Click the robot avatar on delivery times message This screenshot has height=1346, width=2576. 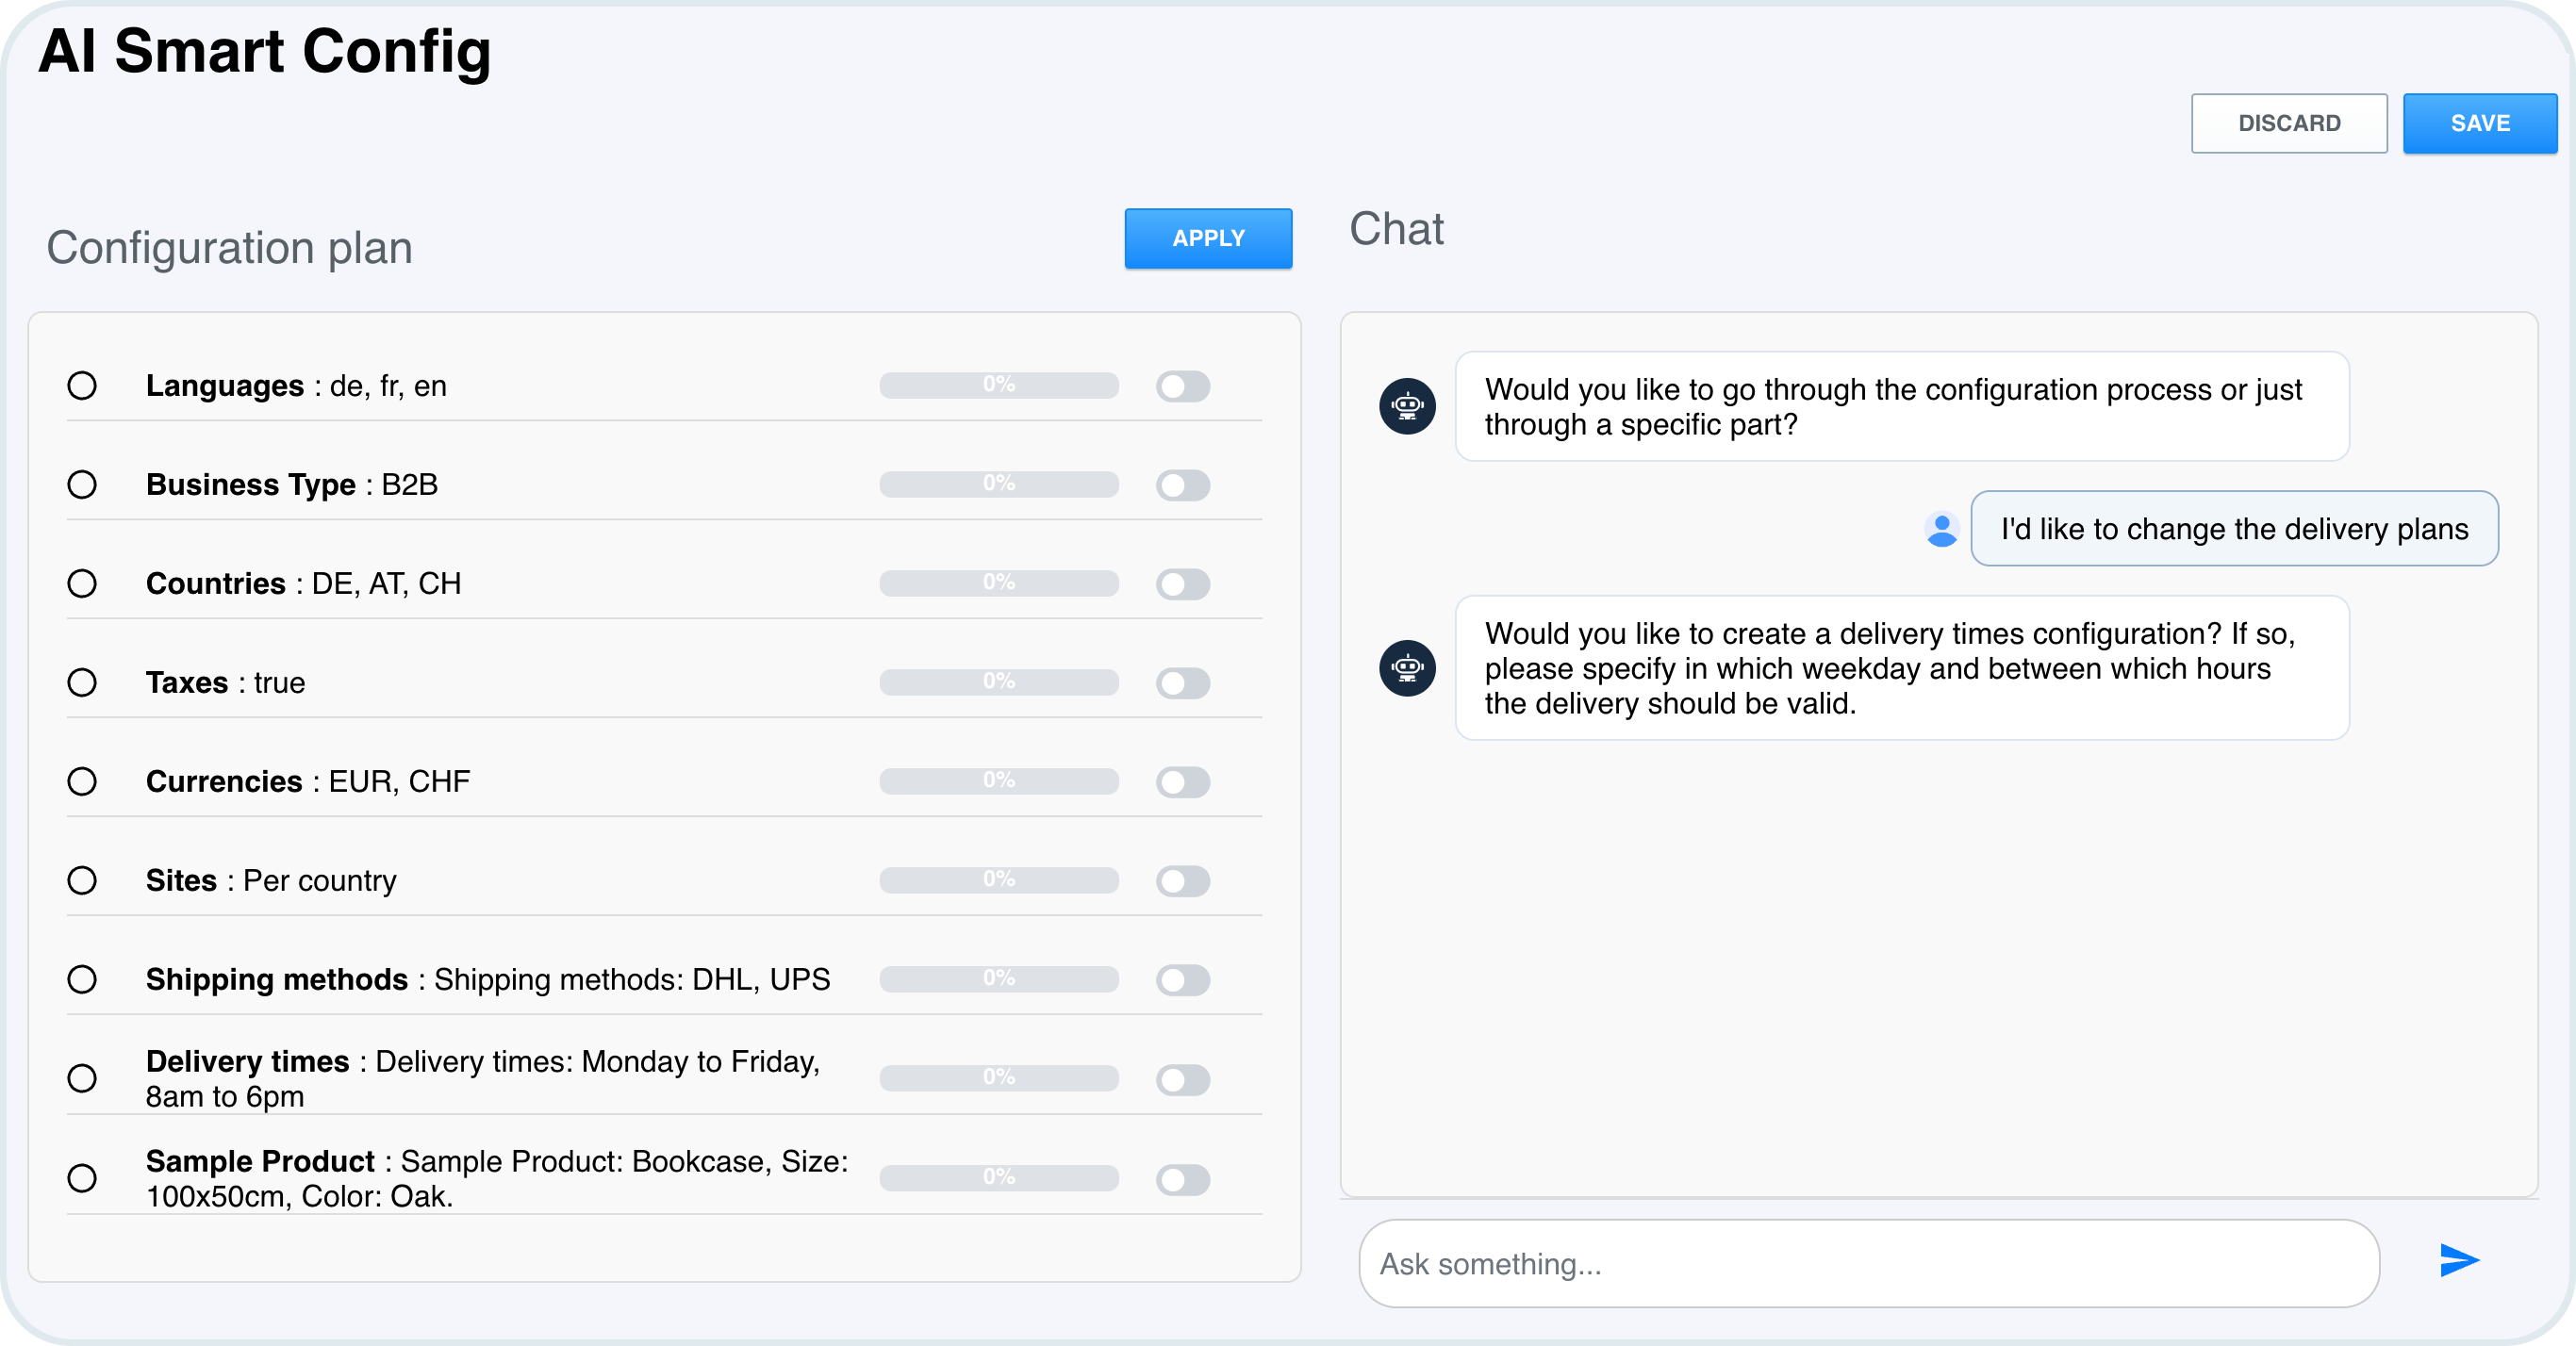1408,667
